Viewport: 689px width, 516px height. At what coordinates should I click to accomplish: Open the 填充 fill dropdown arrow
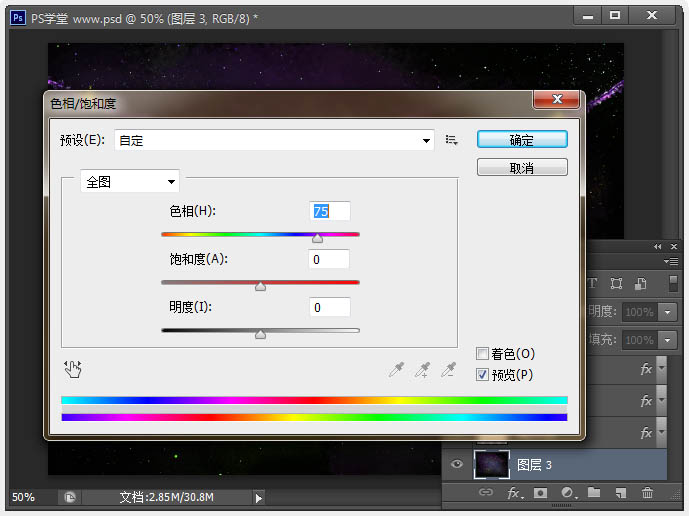point(667,340)
